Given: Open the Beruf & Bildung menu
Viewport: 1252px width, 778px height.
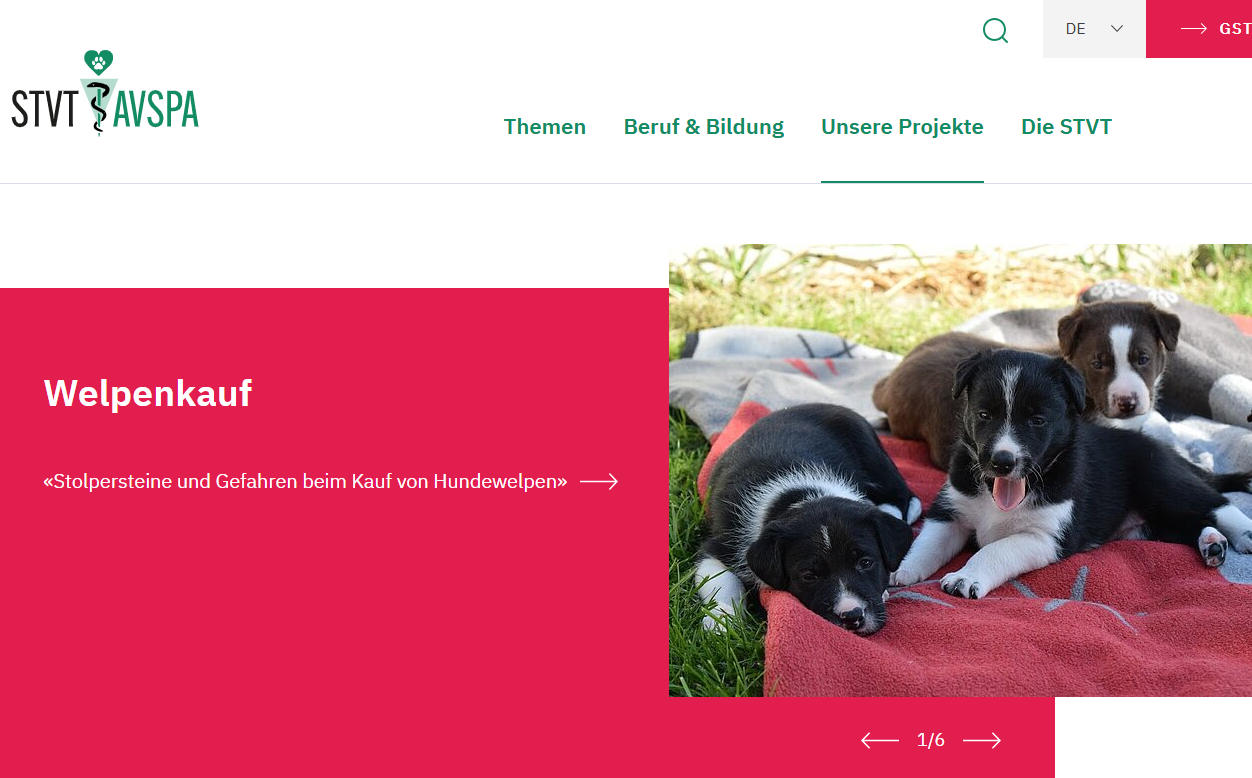Looking at the screenshot, I should point(704,127).
